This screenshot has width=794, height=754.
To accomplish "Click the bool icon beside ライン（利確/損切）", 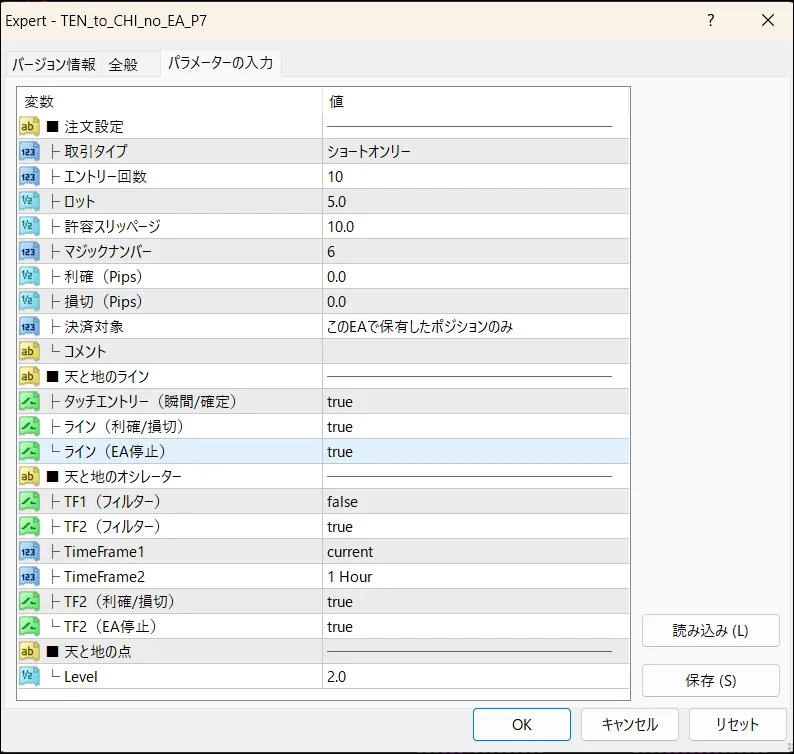I will pyautogui.click(x=29, y=426).
